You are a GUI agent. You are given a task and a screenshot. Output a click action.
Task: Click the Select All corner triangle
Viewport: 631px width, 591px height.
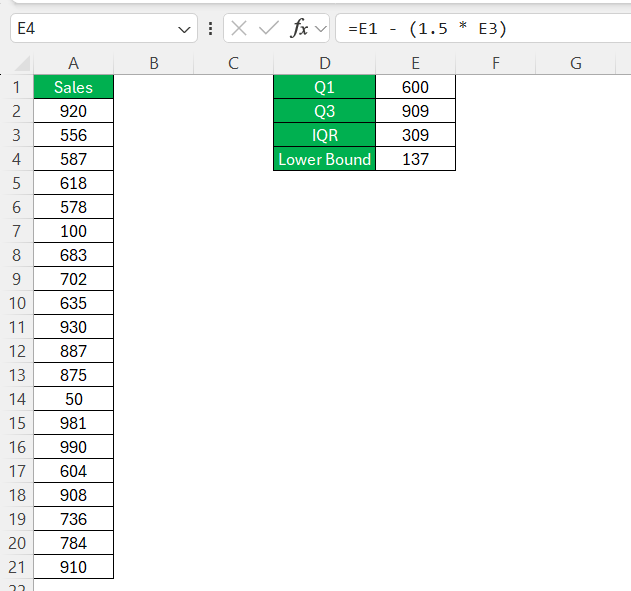[x=22, y=64]
